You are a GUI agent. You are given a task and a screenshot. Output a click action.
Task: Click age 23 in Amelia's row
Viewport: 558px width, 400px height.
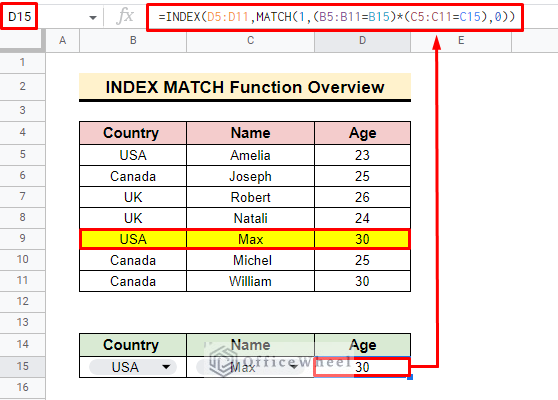tap(362, 155)
